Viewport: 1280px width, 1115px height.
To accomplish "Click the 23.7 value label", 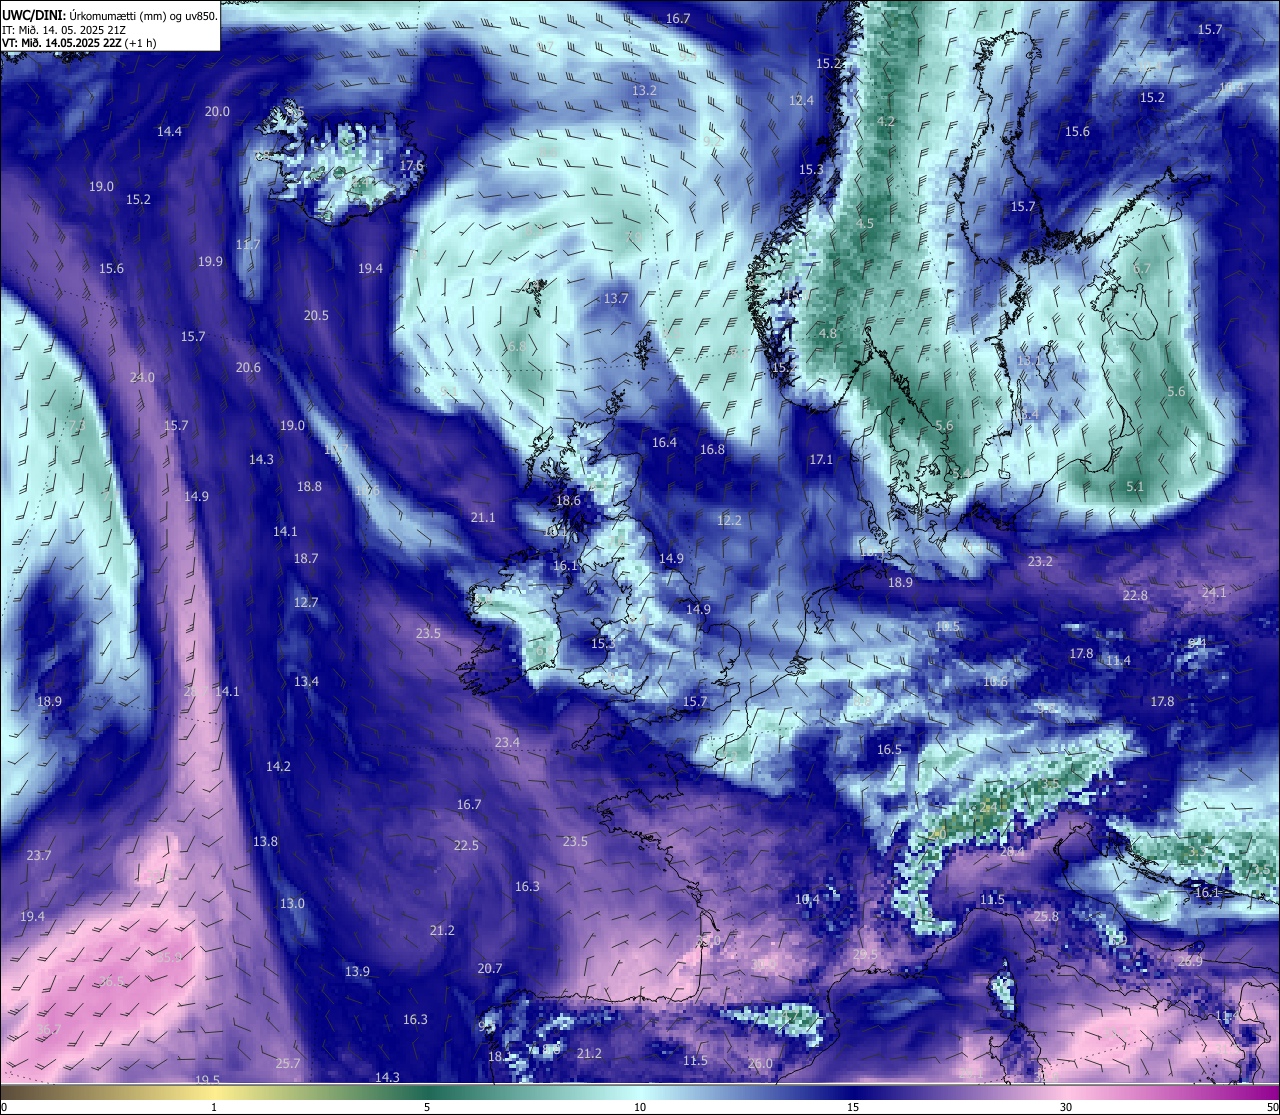I will (38, 856).
